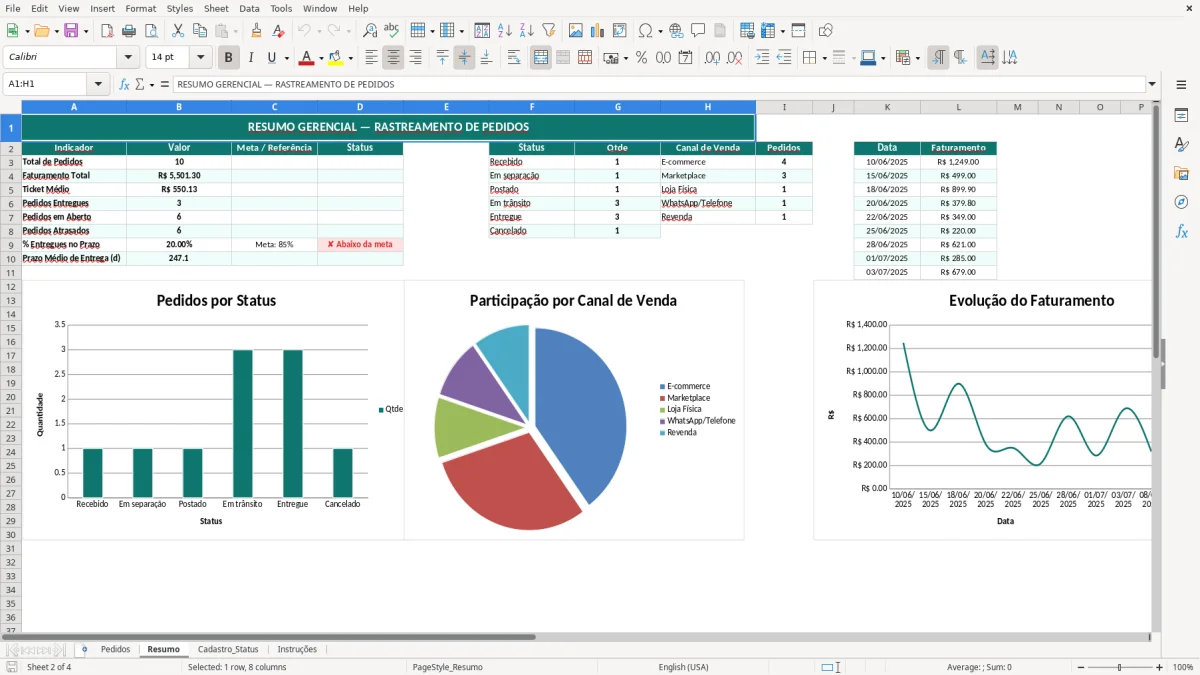Click the Clear Direct Formatting icon

click(x=279, y=31)
